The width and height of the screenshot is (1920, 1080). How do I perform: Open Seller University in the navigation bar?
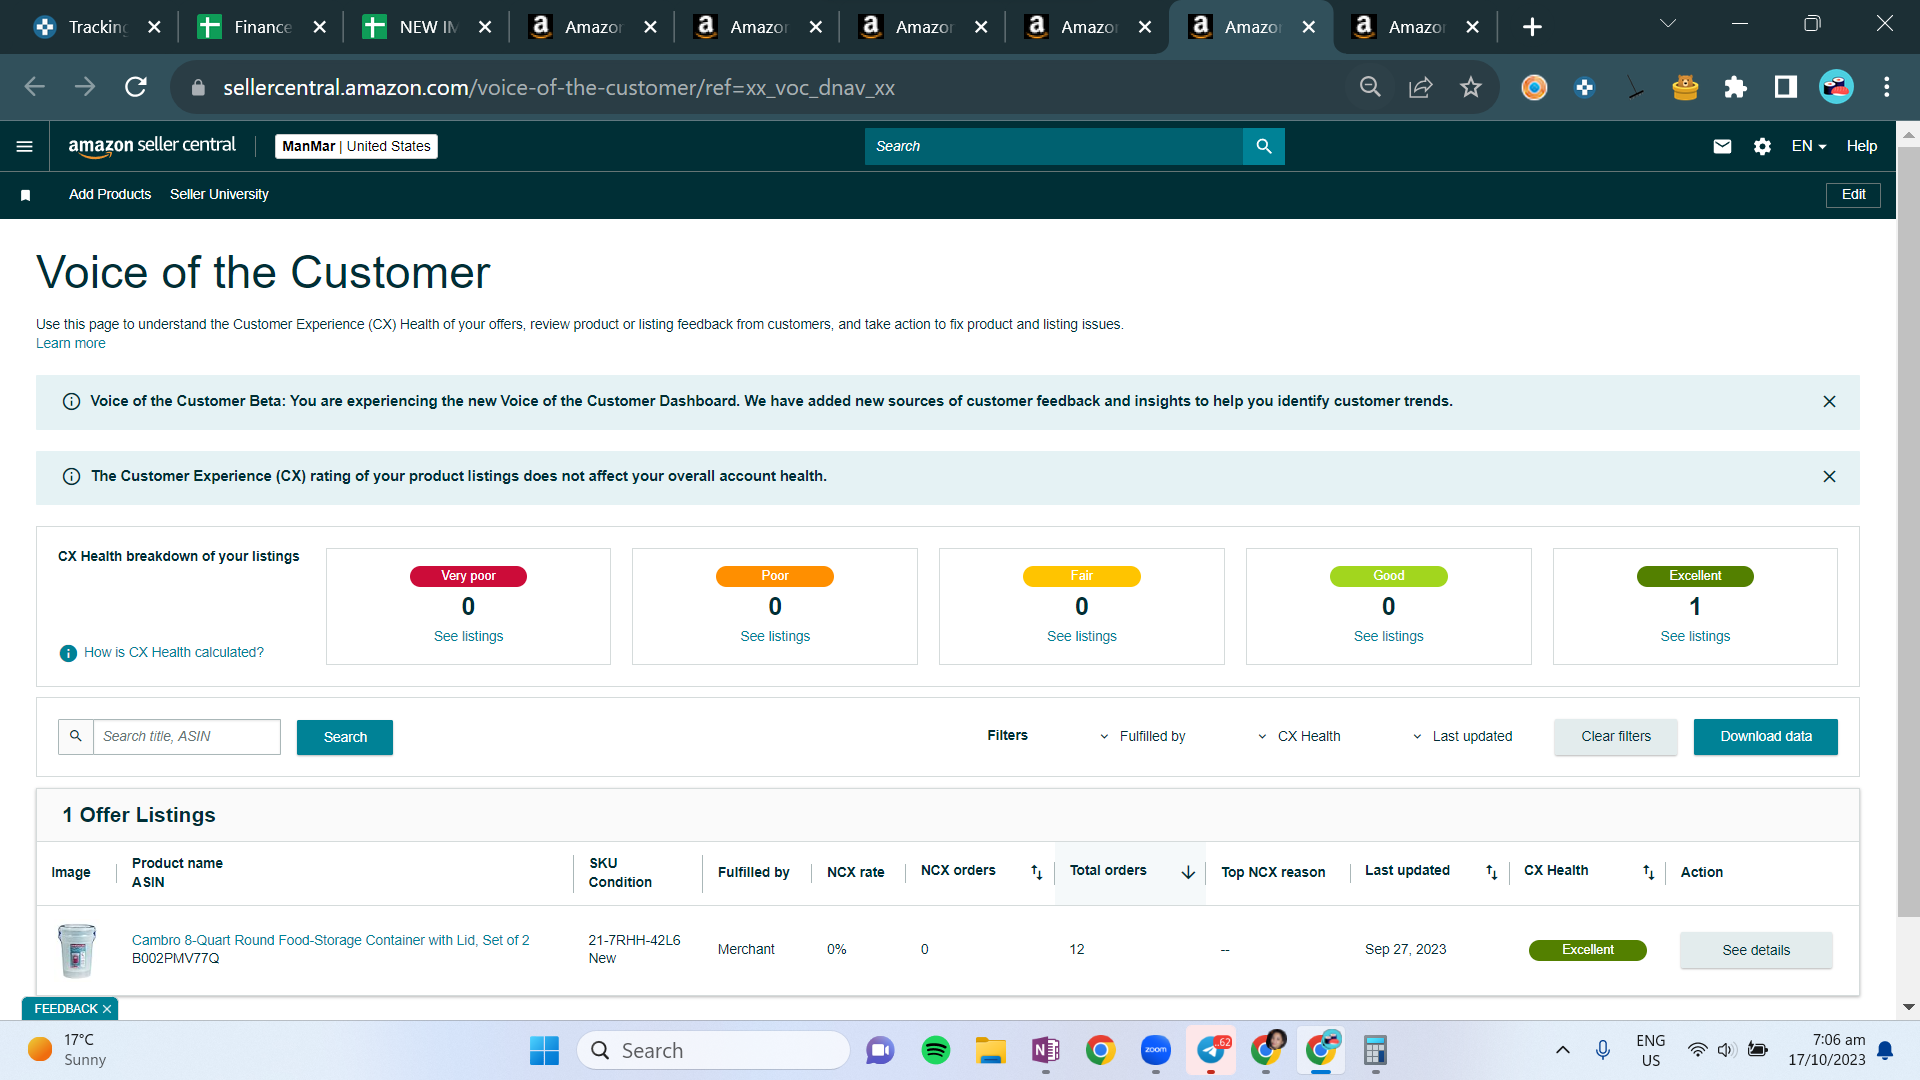pyautogui.click(x=219, y=195)
